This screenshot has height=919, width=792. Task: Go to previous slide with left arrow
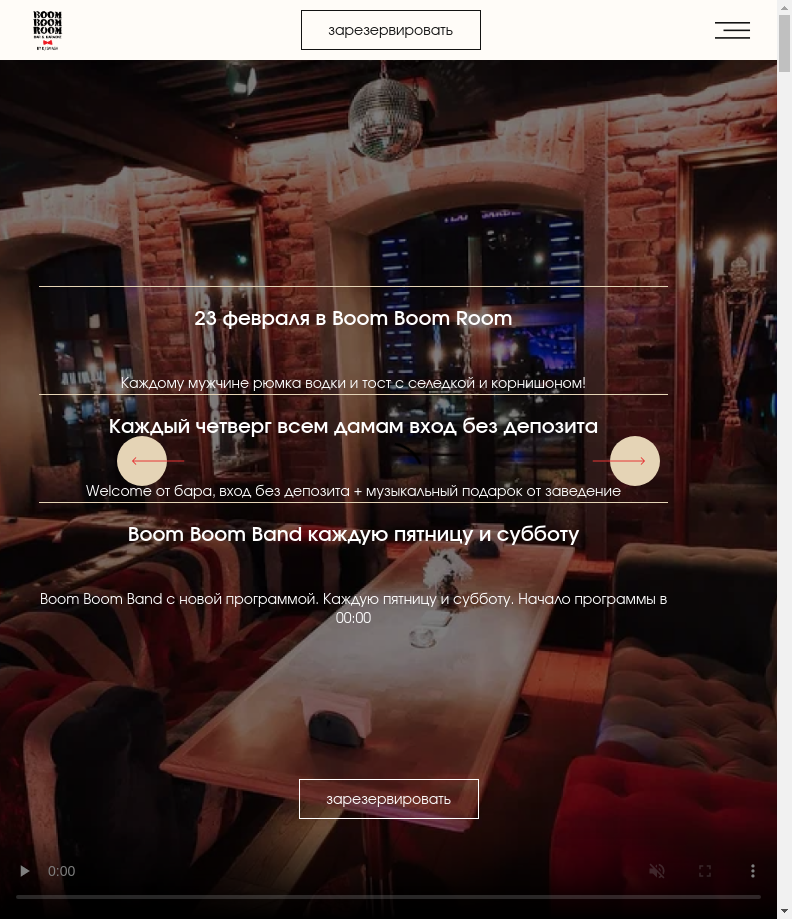142,461
